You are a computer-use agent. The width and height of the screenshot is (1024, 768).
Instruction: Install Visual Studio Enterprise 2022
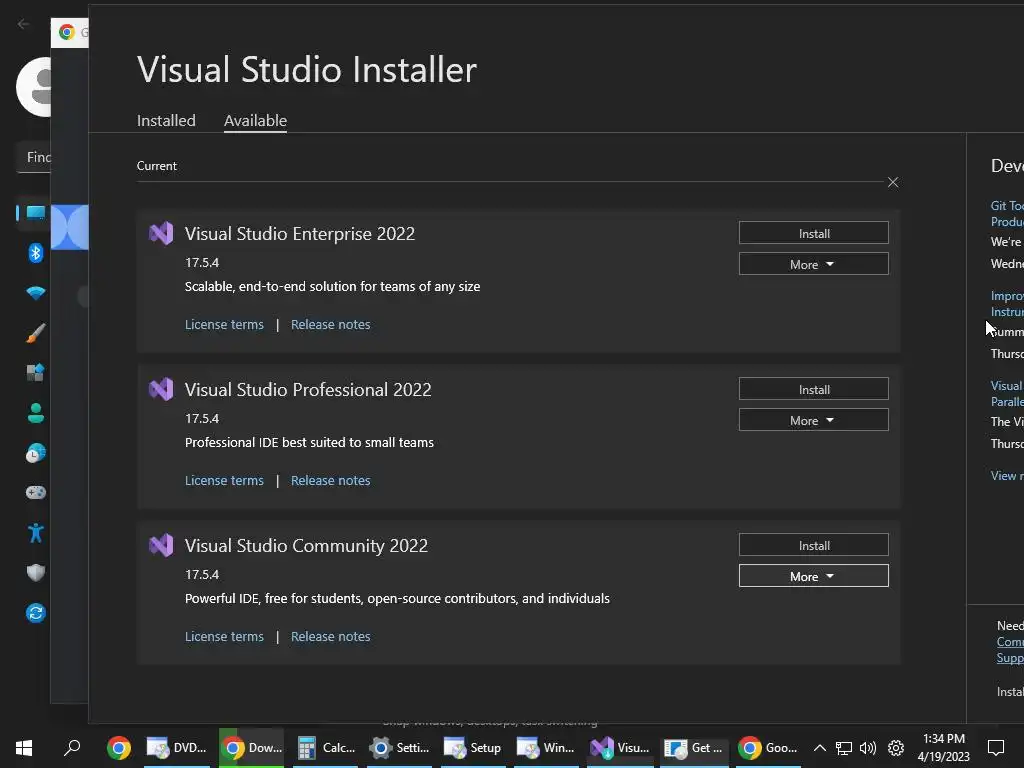(x=813, y=233)
